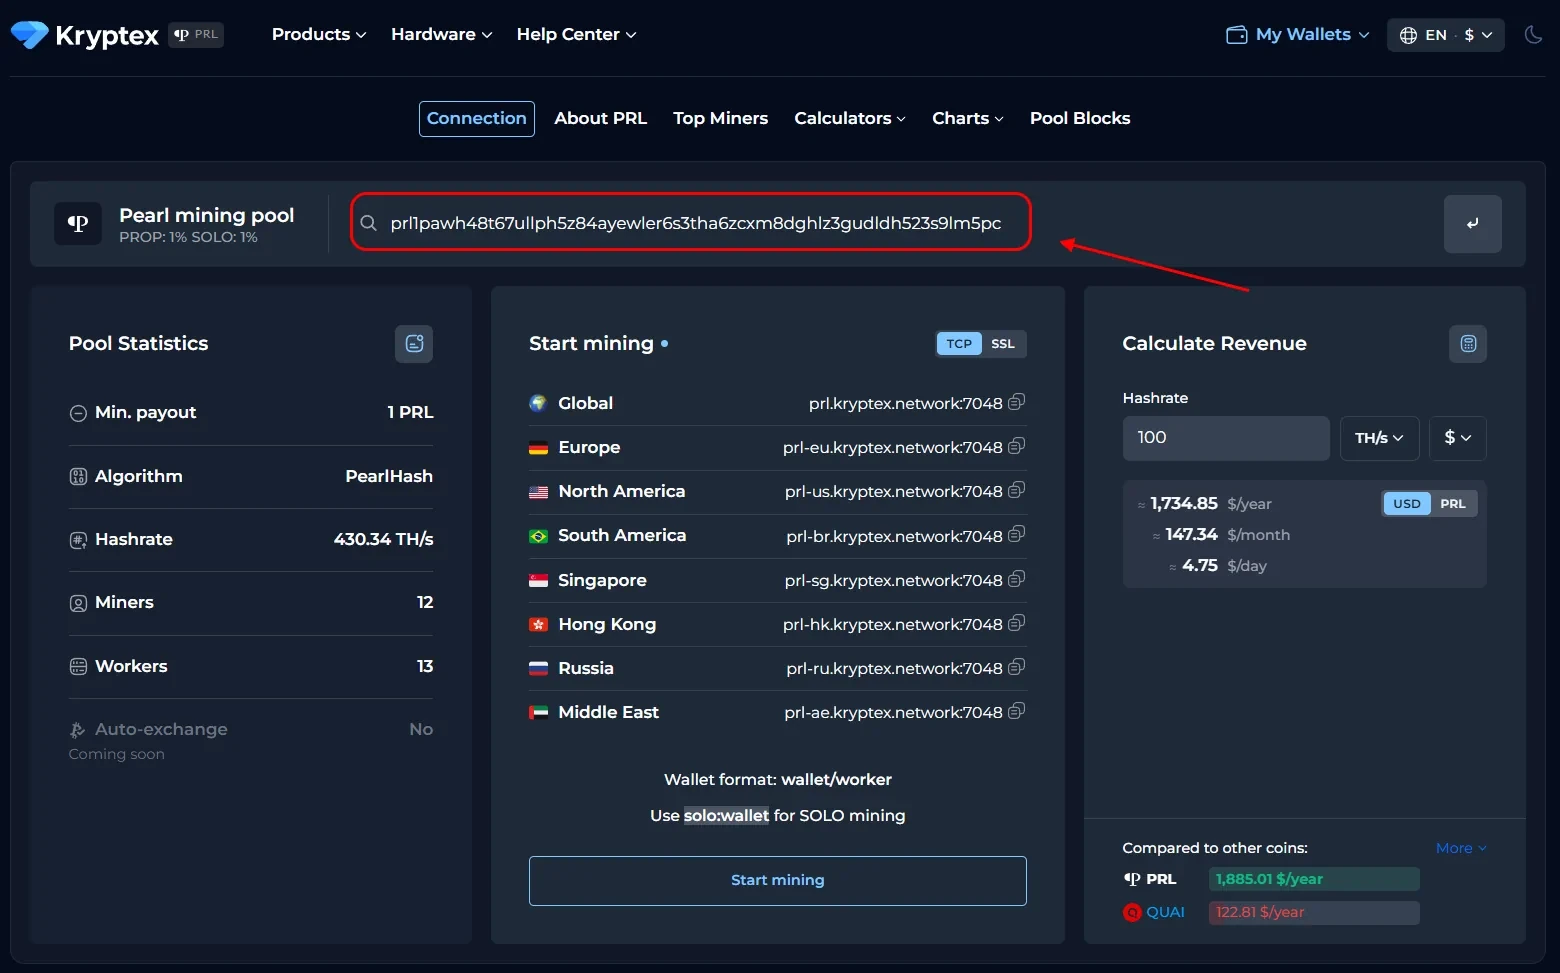Copy the North America server address
The image size is (1560, 973).
[x=1017, y=490]
